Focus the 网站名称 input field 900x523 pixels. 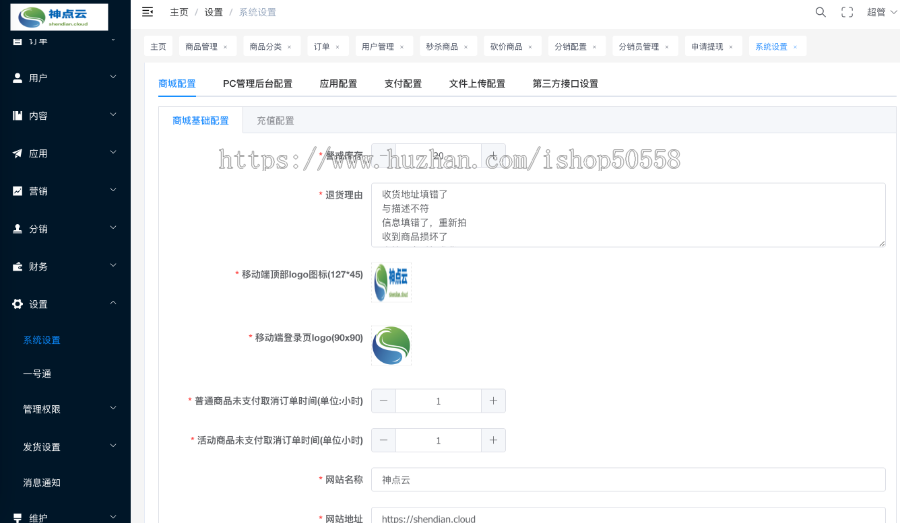629,479
